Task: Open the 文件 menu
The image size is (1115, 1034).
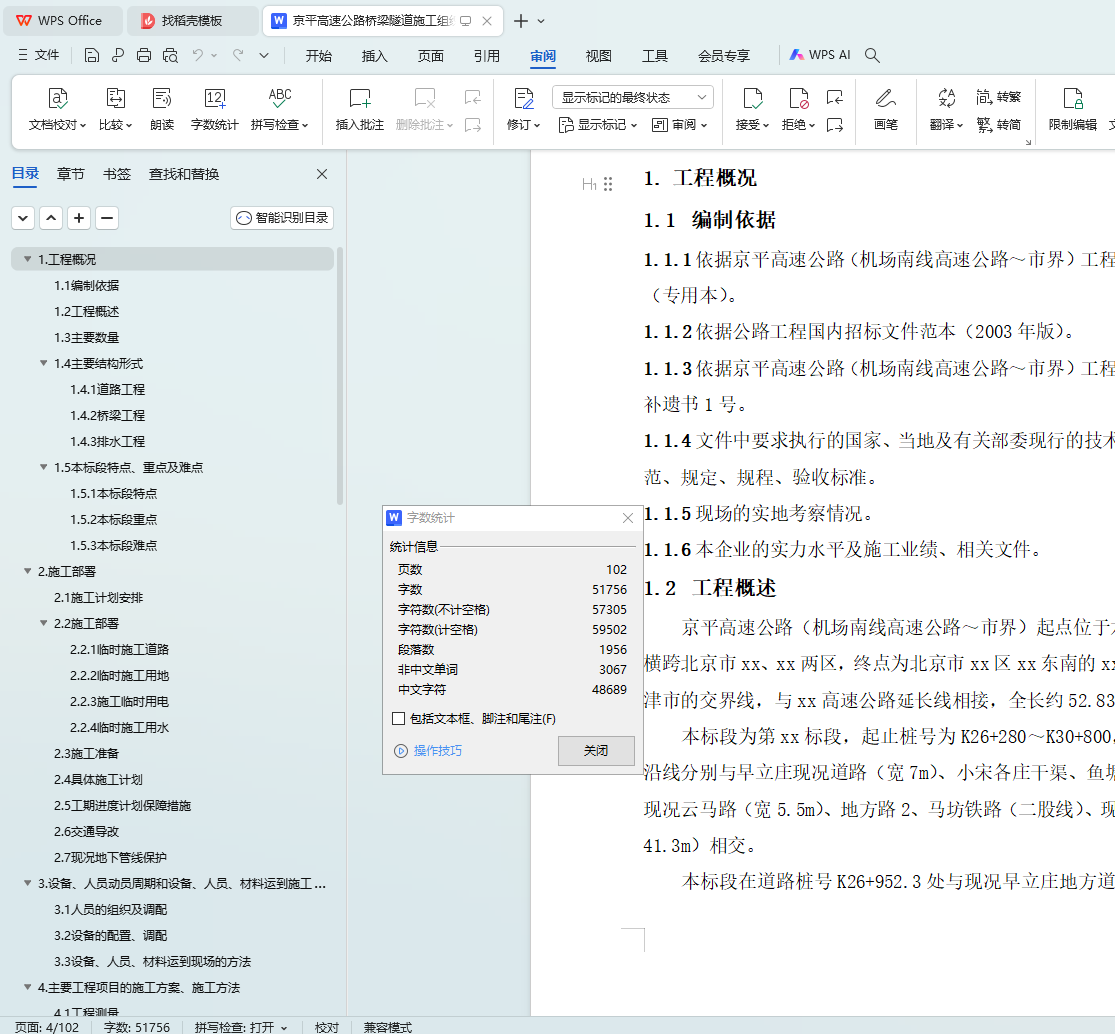Action: [39, 55]
